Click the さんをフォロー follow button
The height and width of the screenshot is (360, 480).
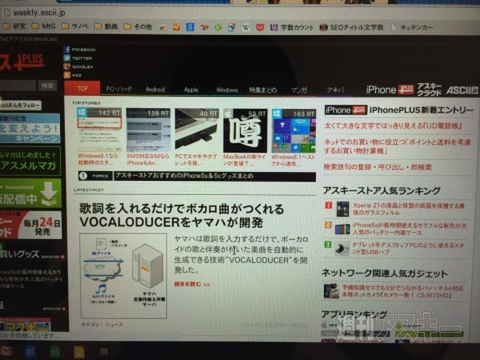pos(21,105)
